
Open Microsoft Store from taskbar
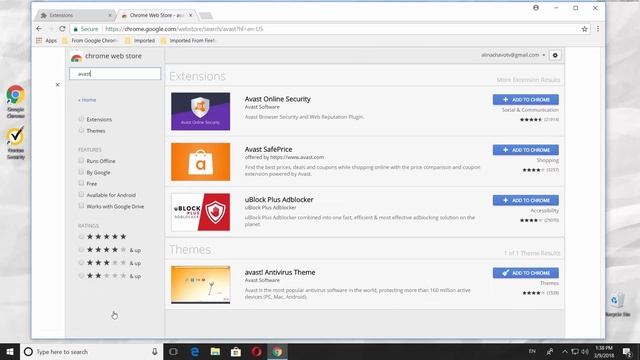(x=236, y=351)
